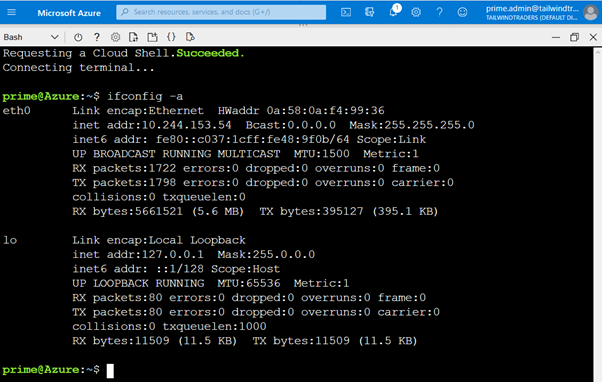Click the ::1/128 loopback inet6 address

[180, 269]
